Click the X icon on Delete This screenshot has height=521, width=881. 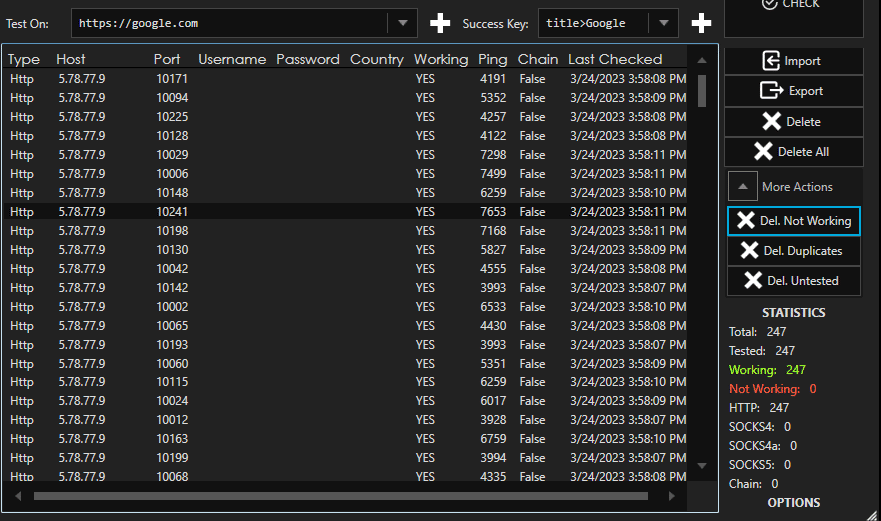[x=771, y=121]
